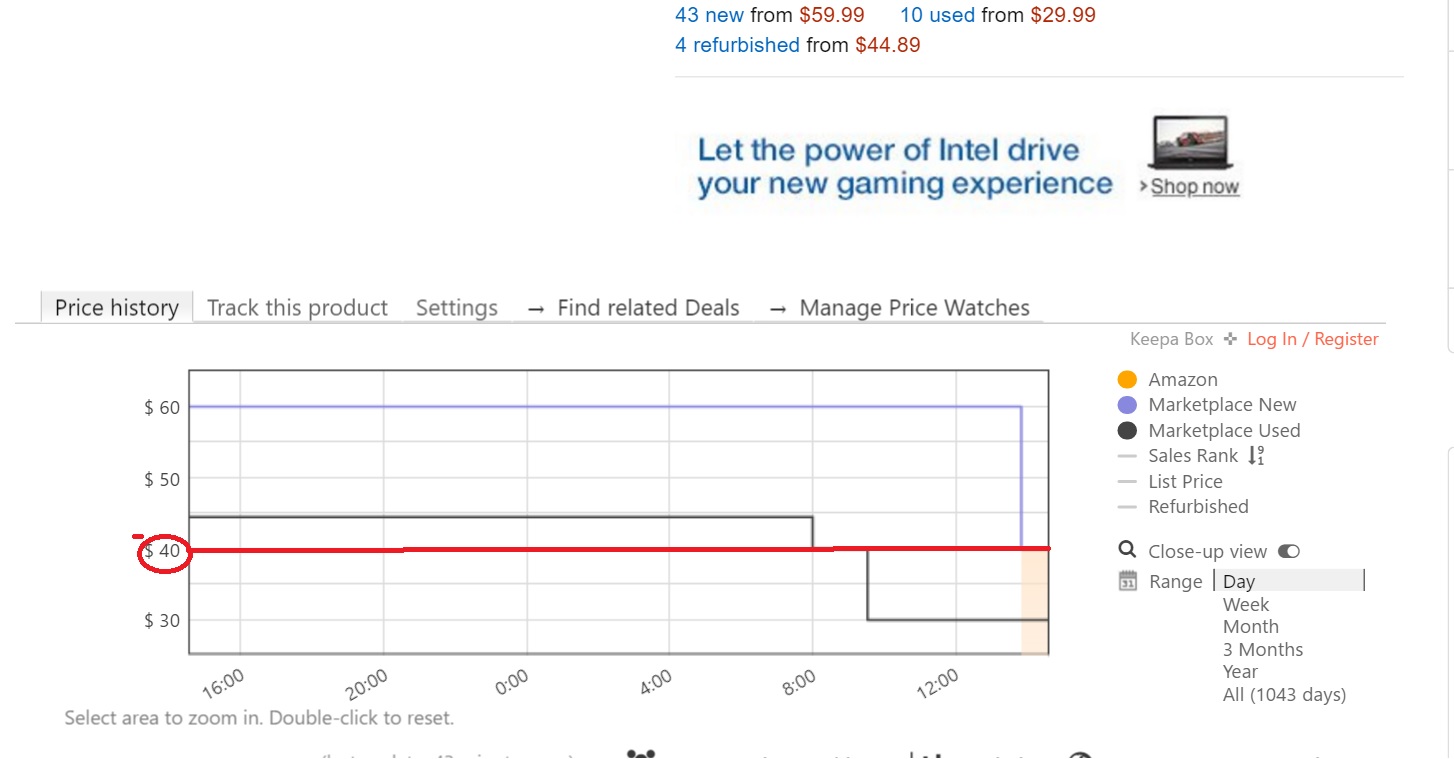Open the Log In / Register link
Screen dimensions: 1454x759
[x=1313, y=340]
